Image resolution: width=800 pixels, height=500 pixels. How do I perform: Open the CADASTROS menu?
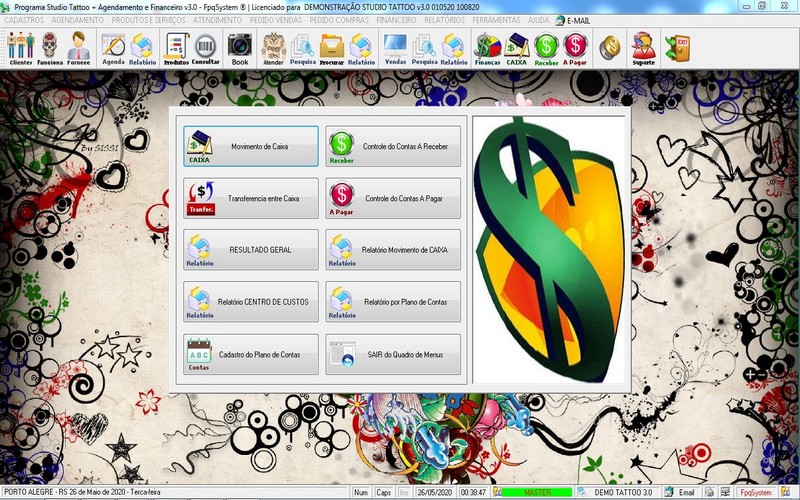(x=24, y=20)
